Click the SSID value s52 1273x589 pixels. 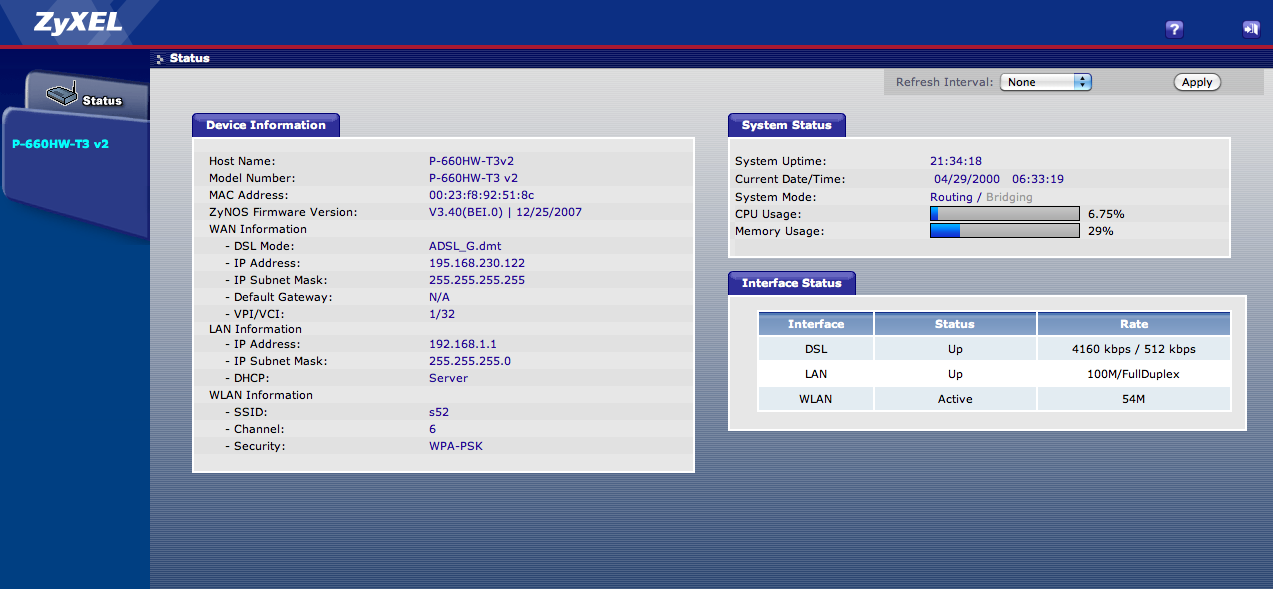pos(439,412)
